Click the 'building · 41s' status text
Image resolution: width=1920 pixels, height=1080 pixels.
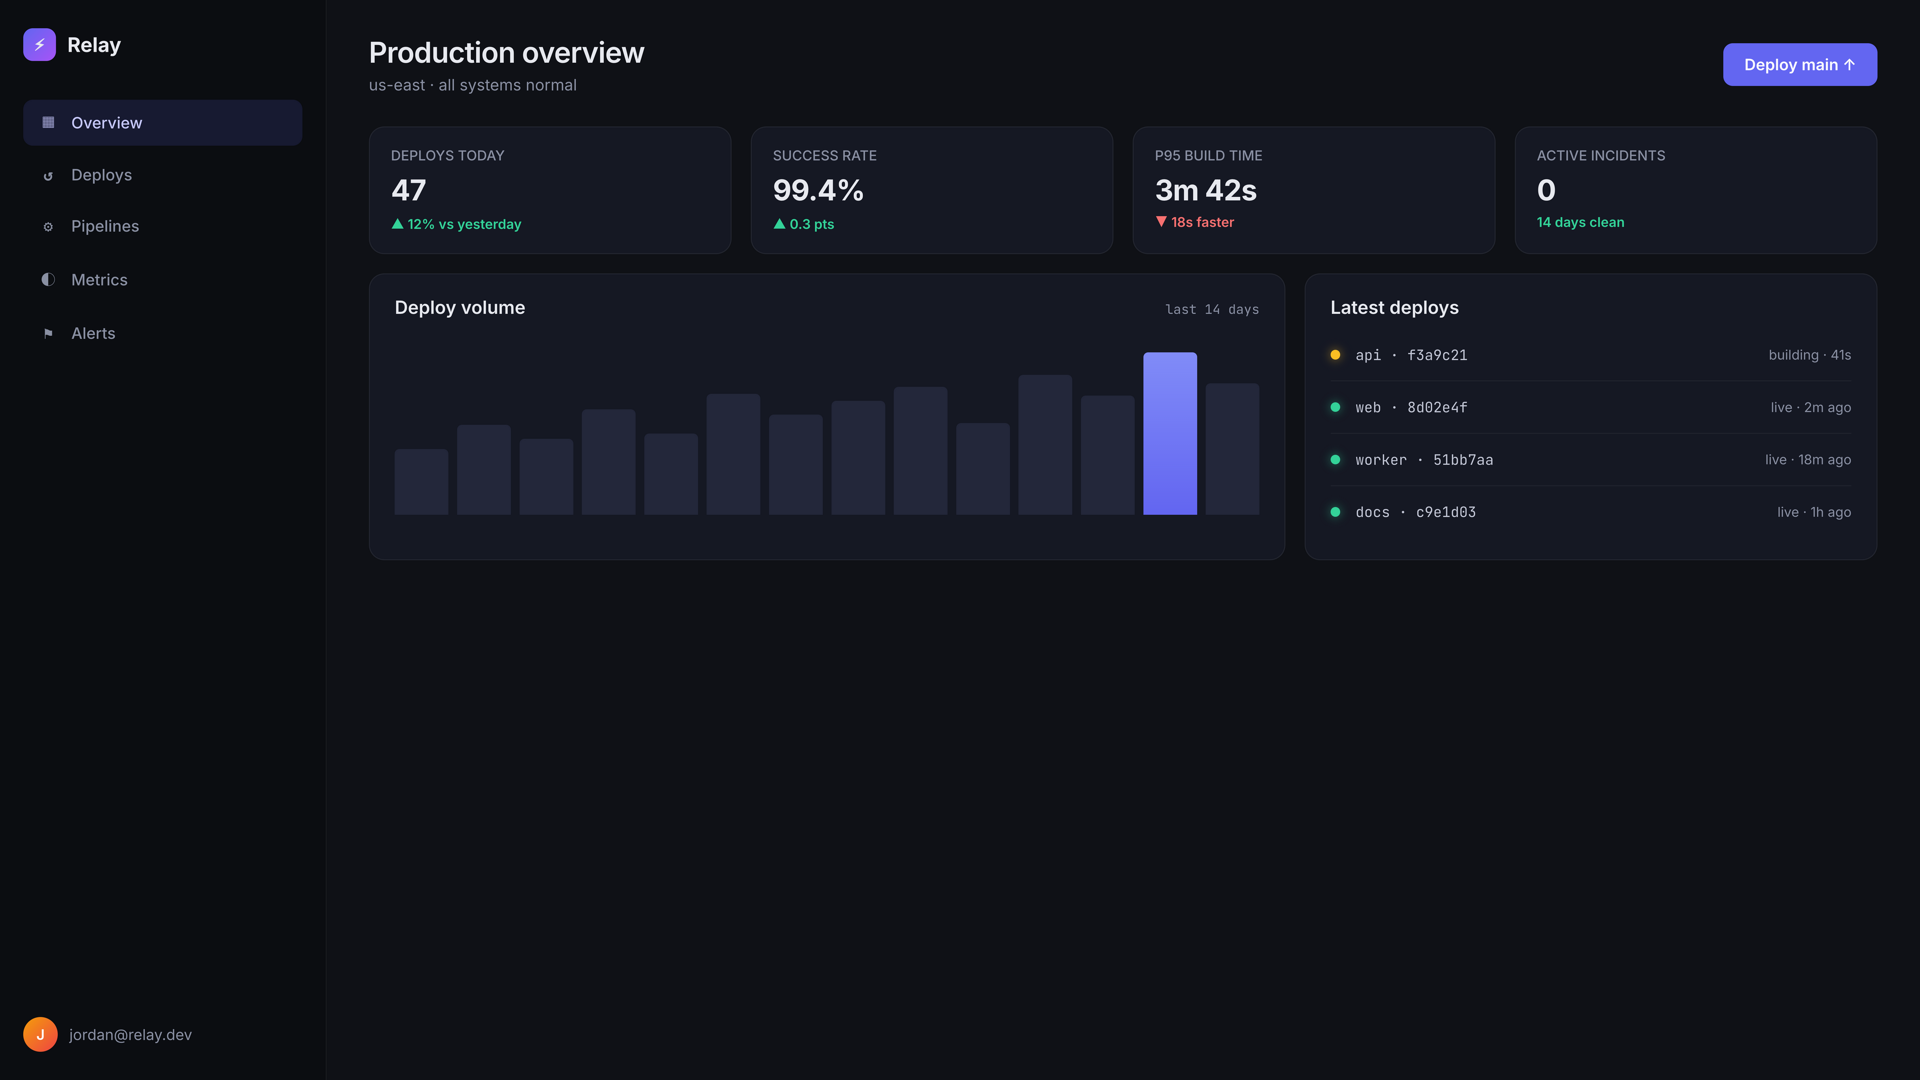click(x=1810, y=355)
